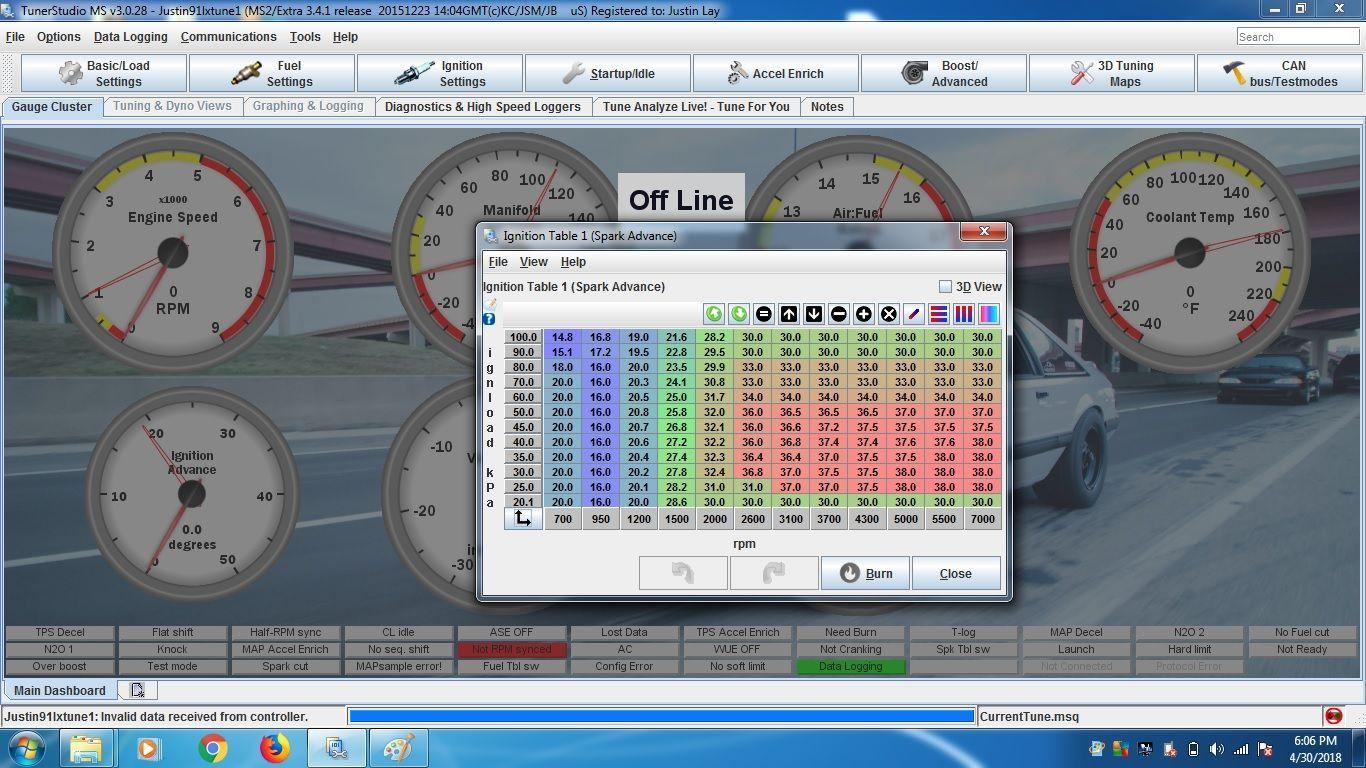Viewport: 1366px width, 768px height.
Task: Click the red connection status icon in status bar
Action: [x=1333, y=716]
